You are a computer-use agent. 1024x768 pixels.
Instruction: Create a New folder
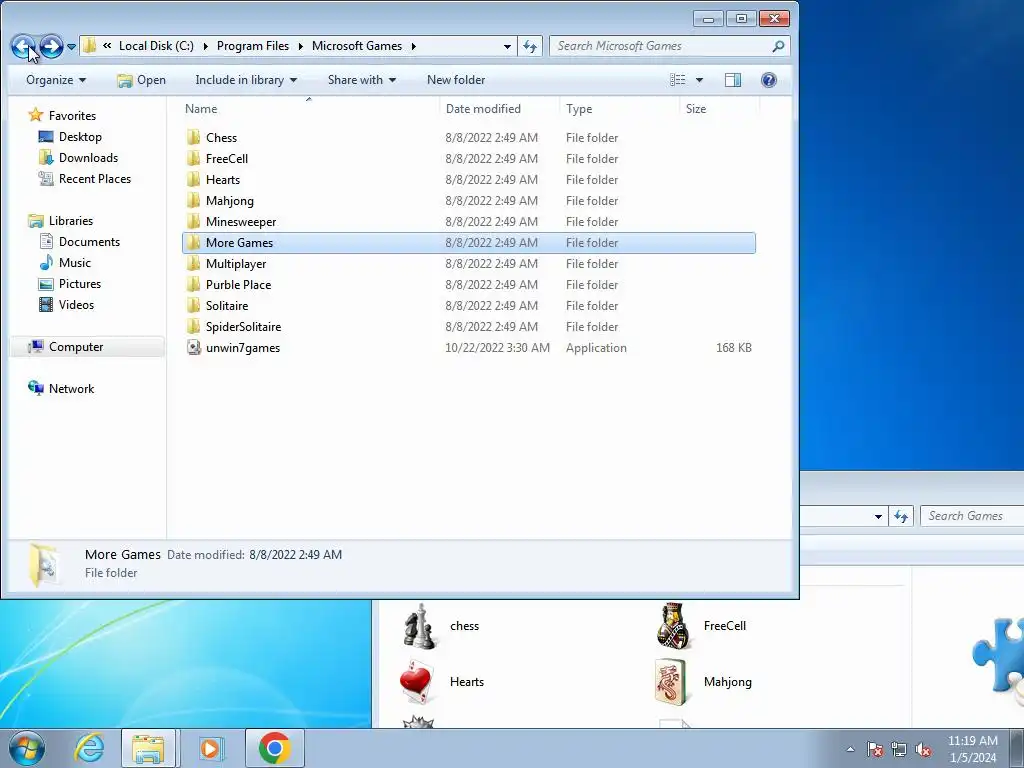pos(456,80)
